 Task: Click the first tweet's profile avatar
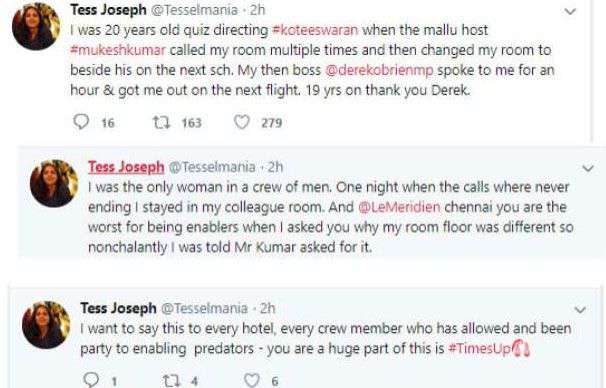pyautogui.click(x=36, y=26)
